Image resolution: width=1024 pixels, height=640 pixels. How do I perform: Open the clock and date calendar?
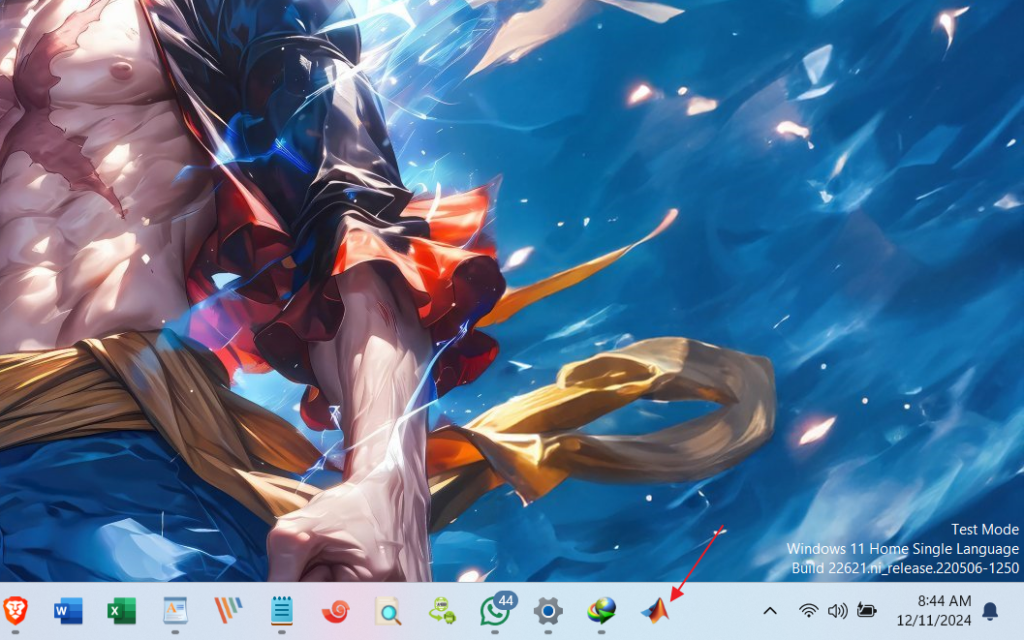coord(944,610)
